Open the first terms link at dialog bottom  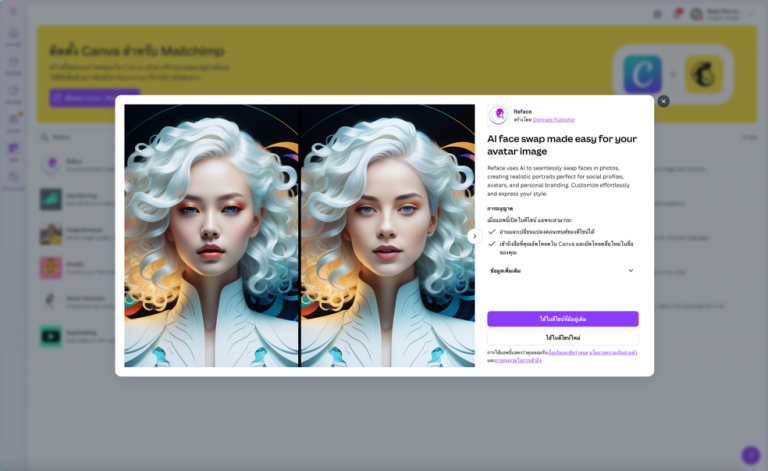pos(567,353)
